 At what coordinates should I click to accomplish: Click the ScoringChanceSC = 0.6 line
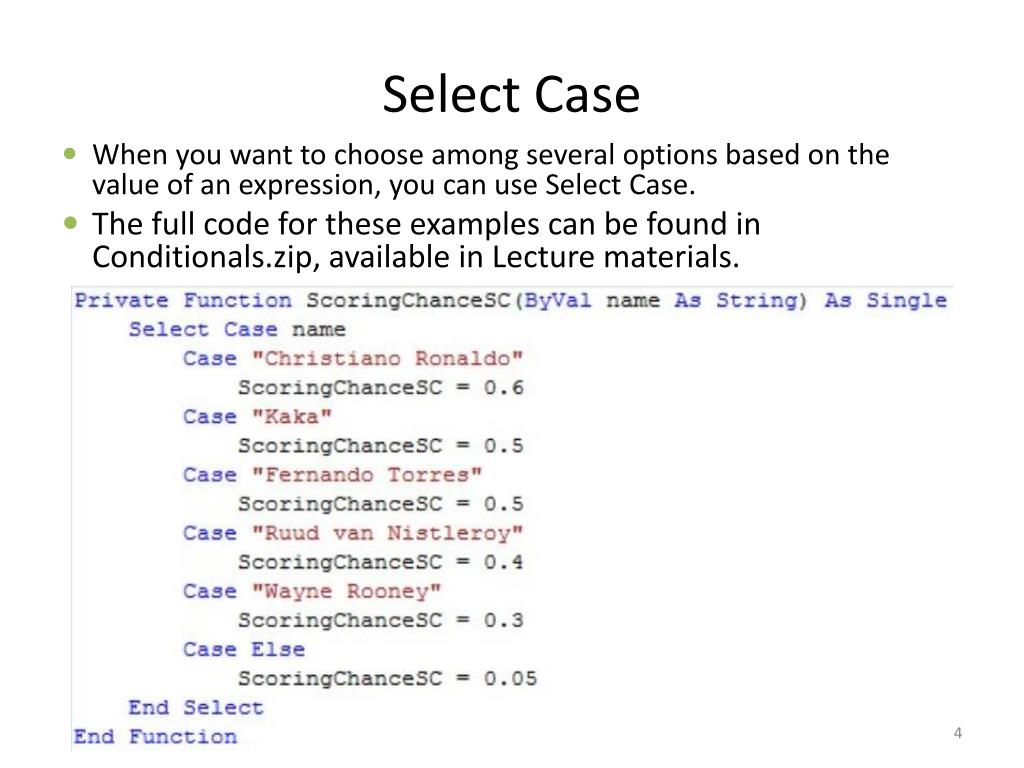(x=381, y=387)
